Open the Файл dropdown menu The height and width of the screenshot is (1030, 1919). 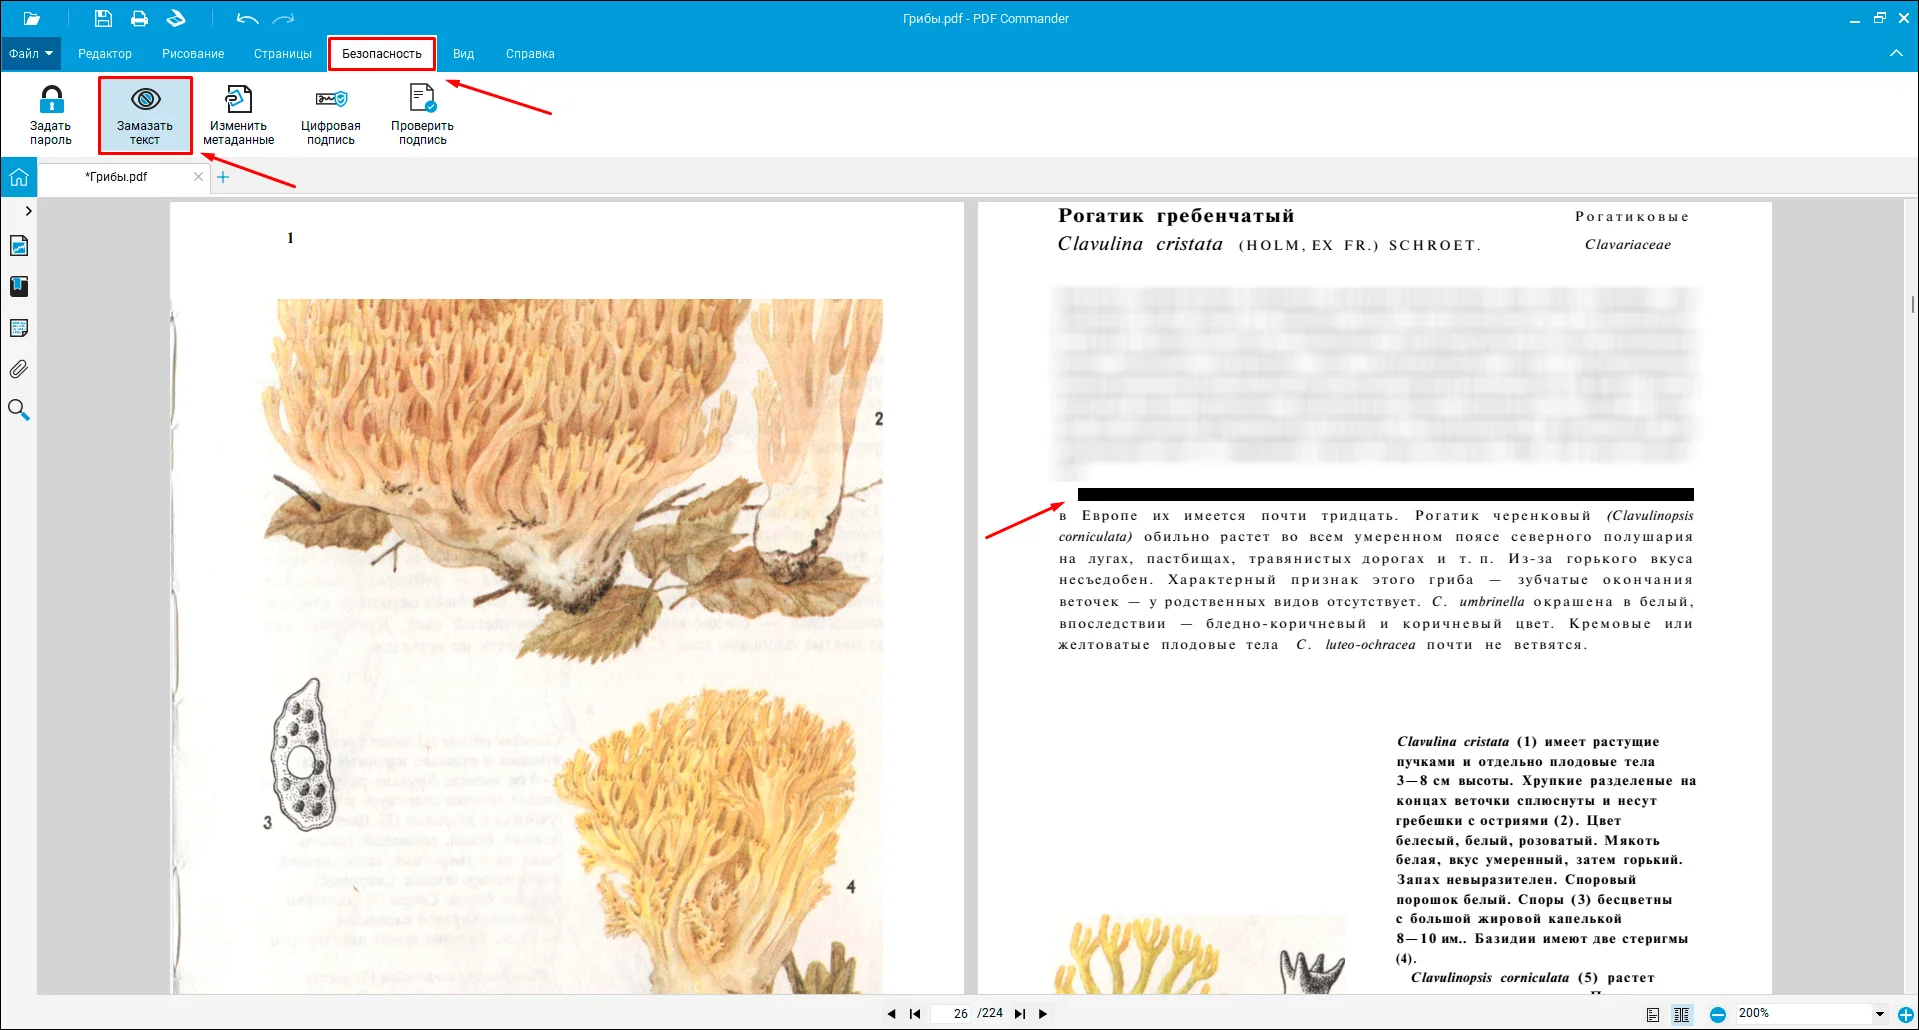coord(31,53)
